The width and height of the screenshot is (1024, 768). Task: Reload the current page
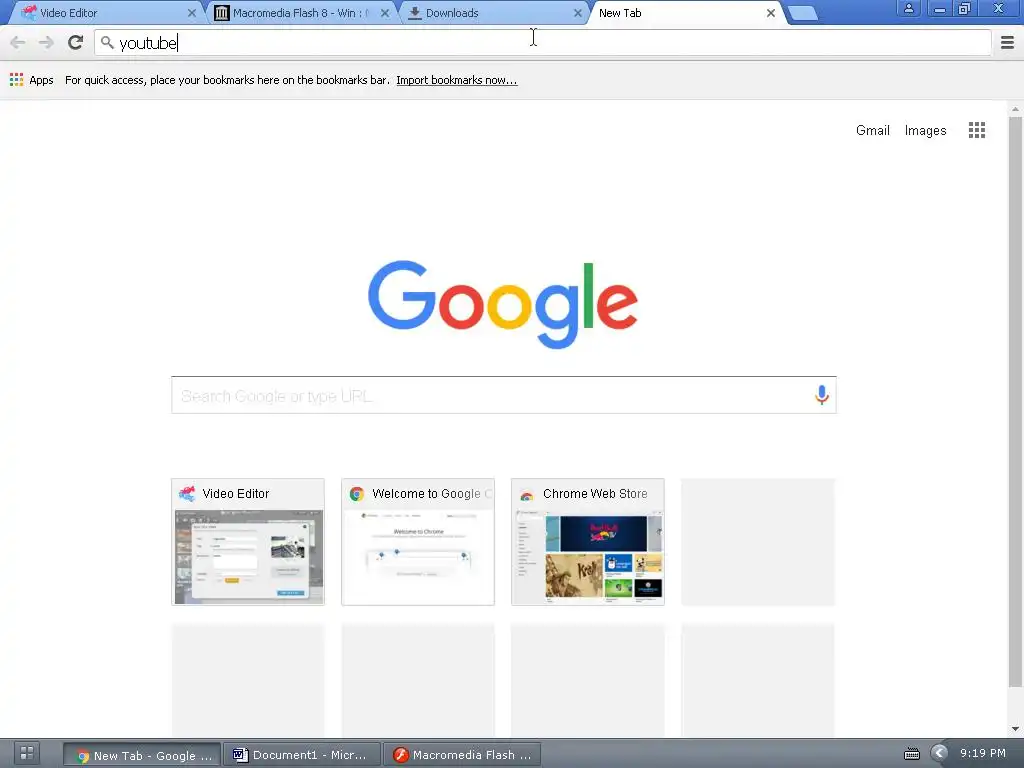[x=76, y=42]
